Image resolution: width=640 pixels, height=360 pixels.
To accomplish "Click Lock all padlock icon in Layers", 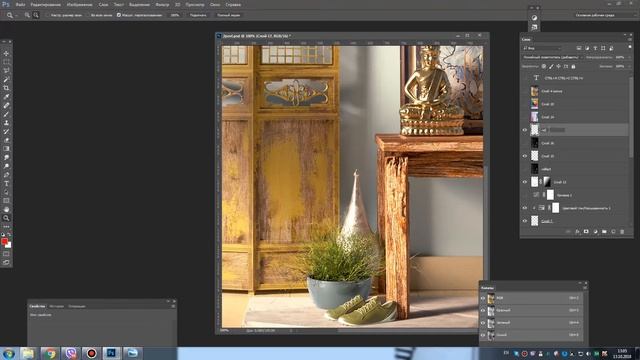I will [573, 66].
